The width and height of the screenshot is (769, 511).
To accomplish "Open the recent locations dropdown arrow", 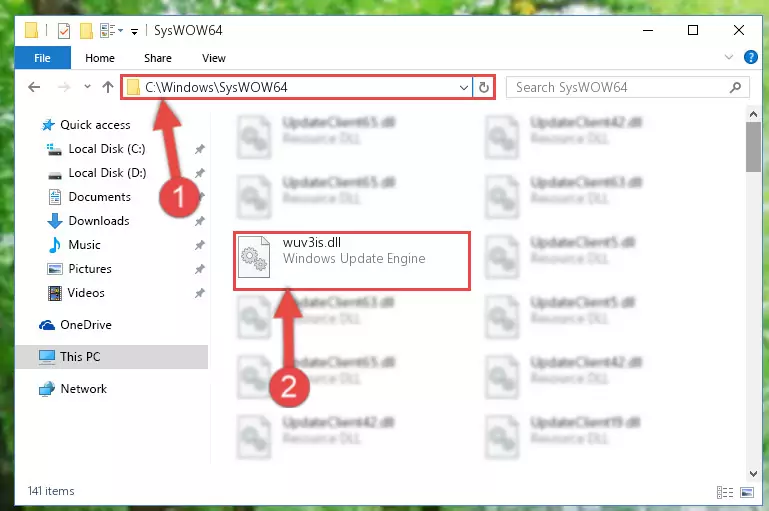I will (87, 87).
